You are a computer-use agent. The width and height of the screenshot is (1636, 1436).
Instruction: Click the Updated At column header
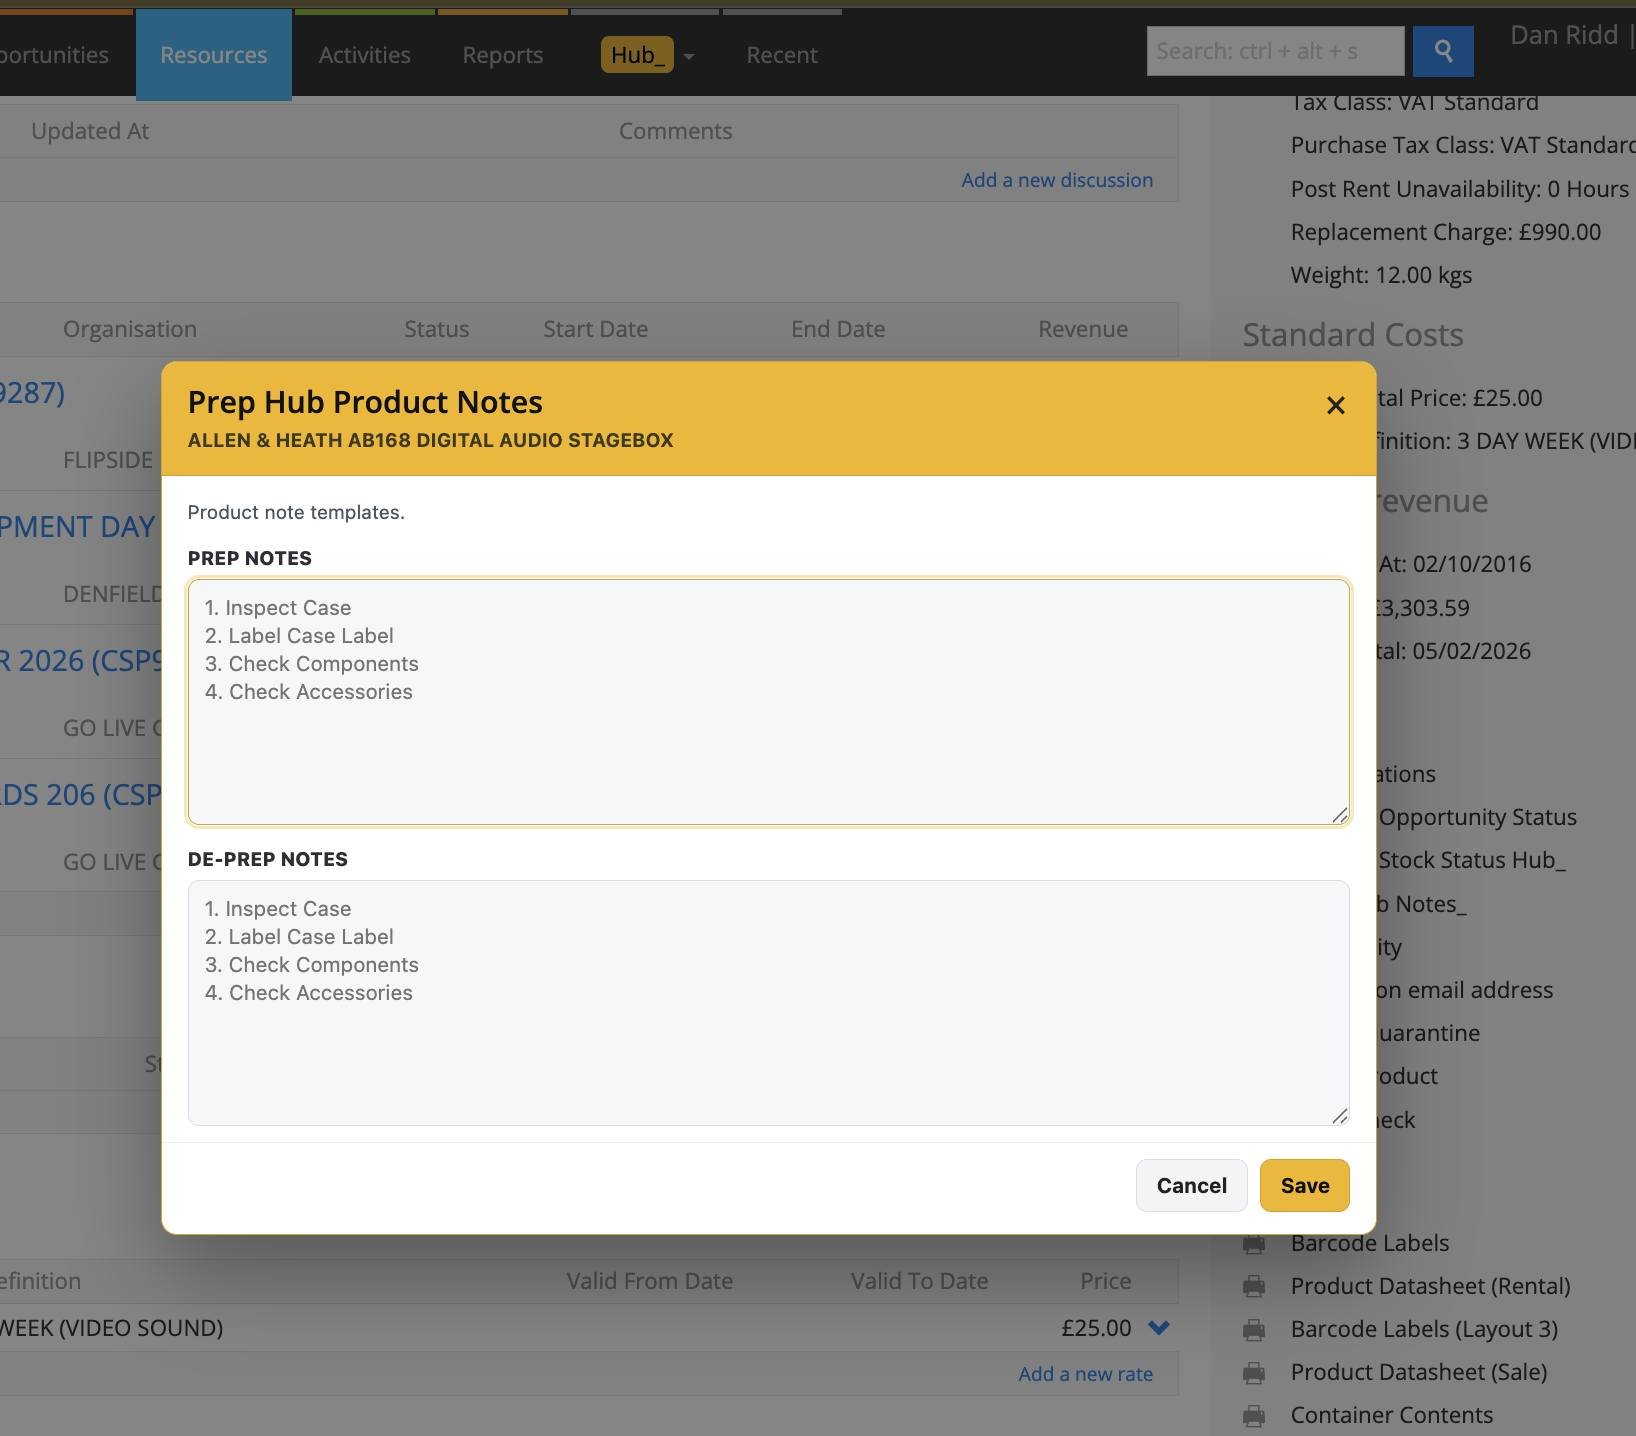point(90,131)
